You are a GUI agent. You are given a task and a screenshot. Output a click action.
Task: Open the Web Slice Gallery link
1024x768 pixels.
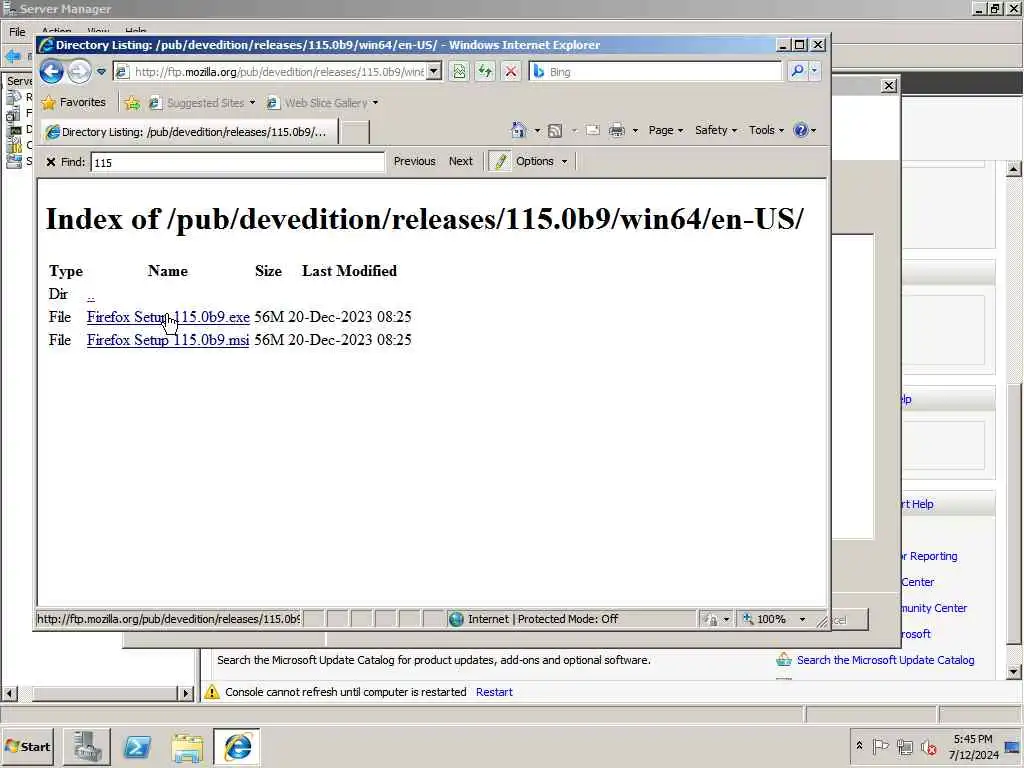coord(322,103)
